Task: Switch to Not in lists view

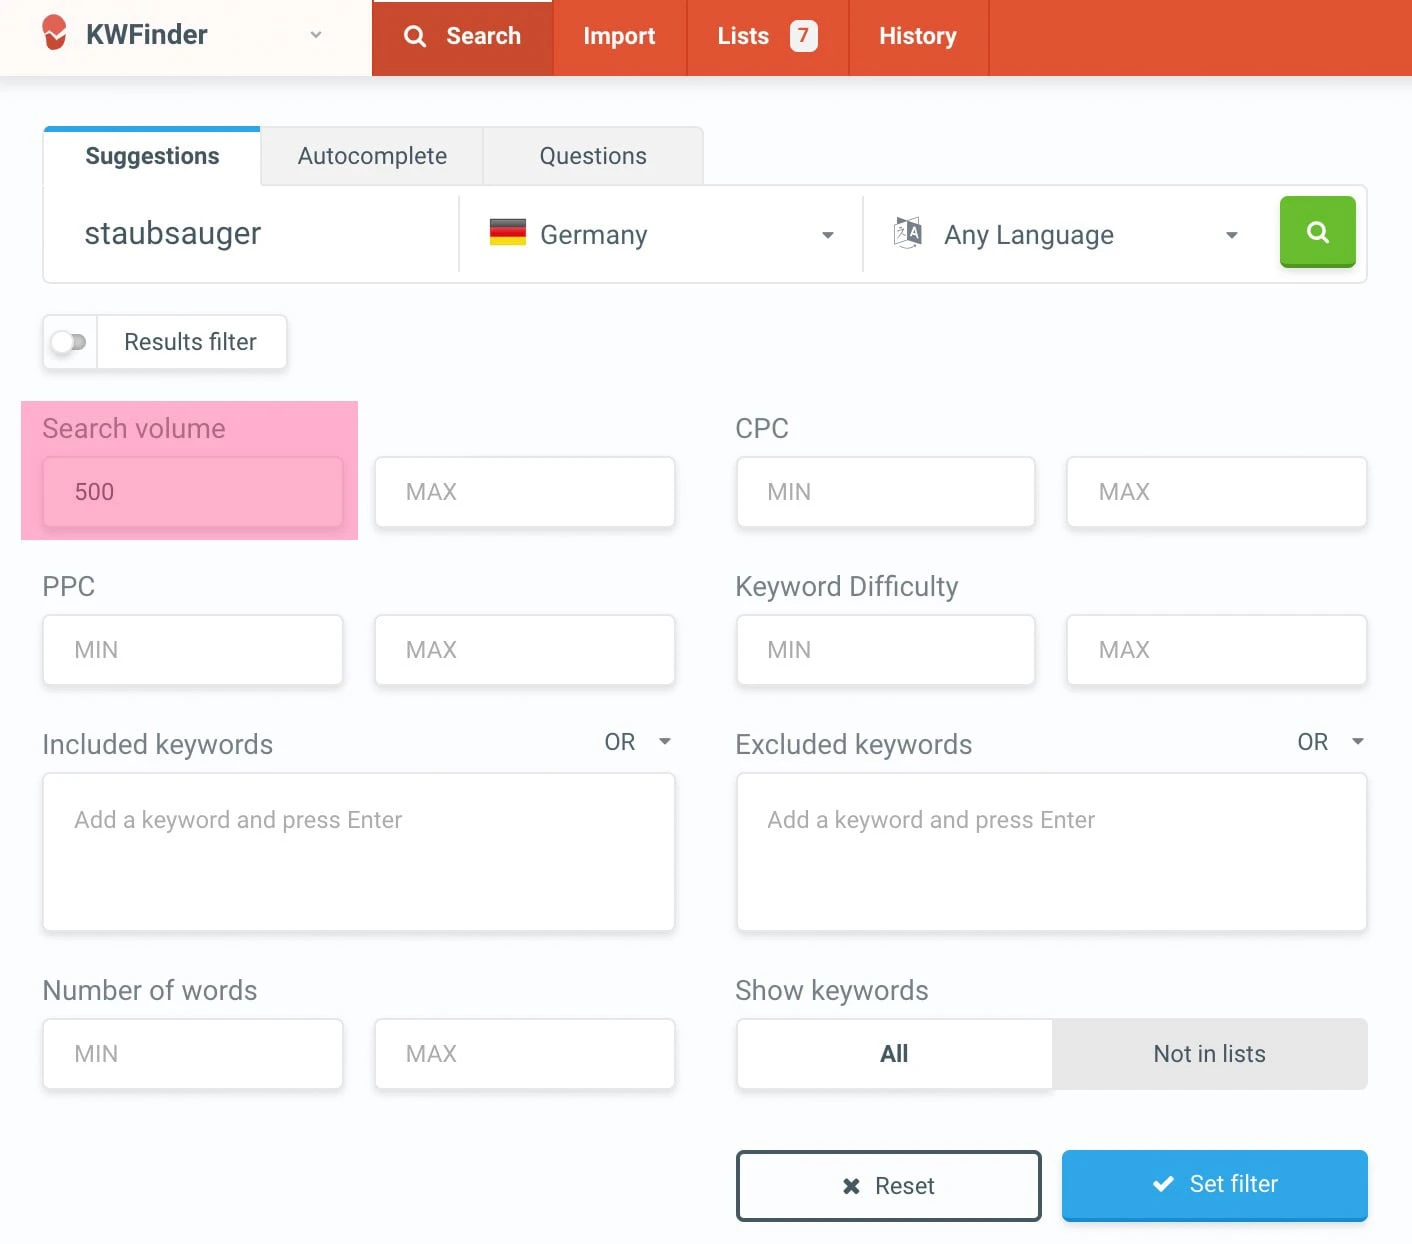Action: point(1209,1053)
